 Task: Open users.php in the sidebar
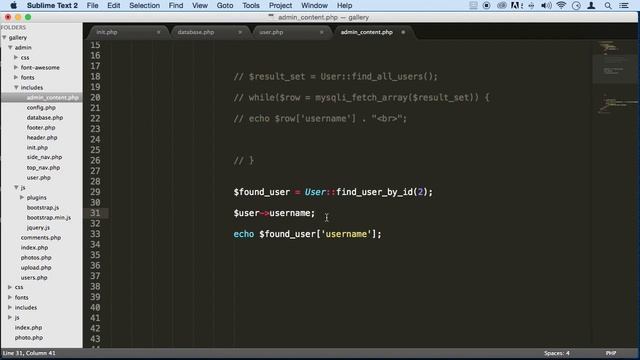(x=34, y=278)
